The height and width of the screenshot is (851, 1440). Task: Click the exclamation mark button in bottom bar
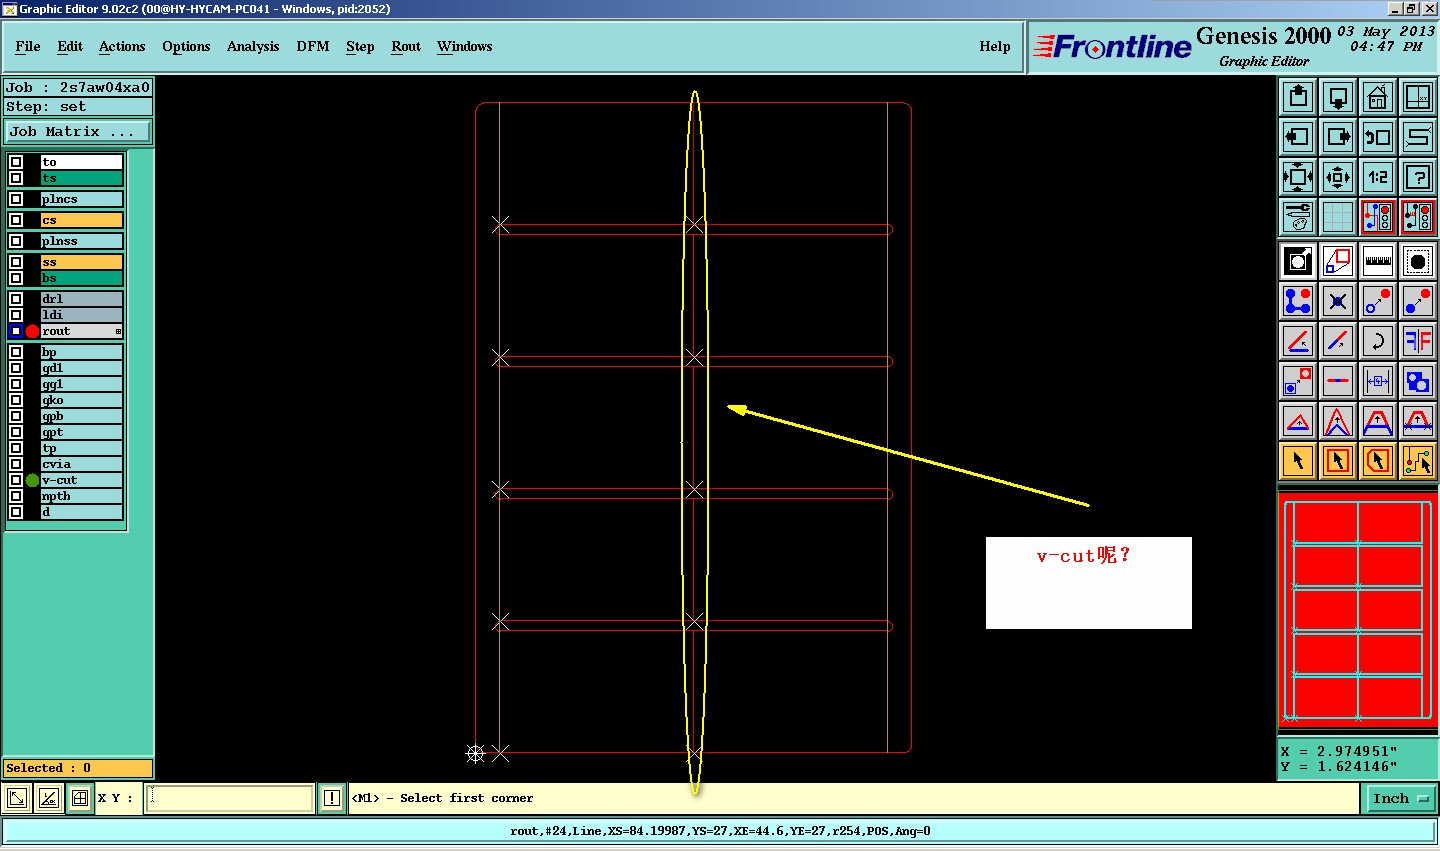[x=332, y=798]
